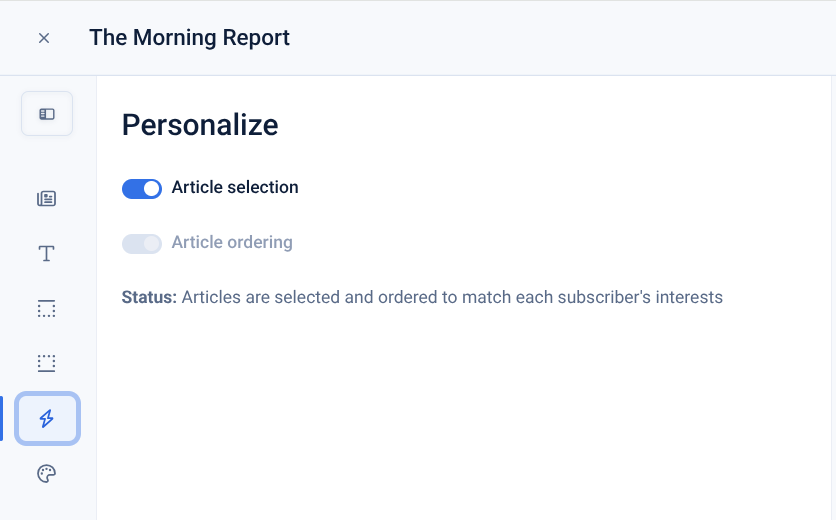Click the Article selection label text
This screenshot has height=520, width=836.
(x=235, y=188)
